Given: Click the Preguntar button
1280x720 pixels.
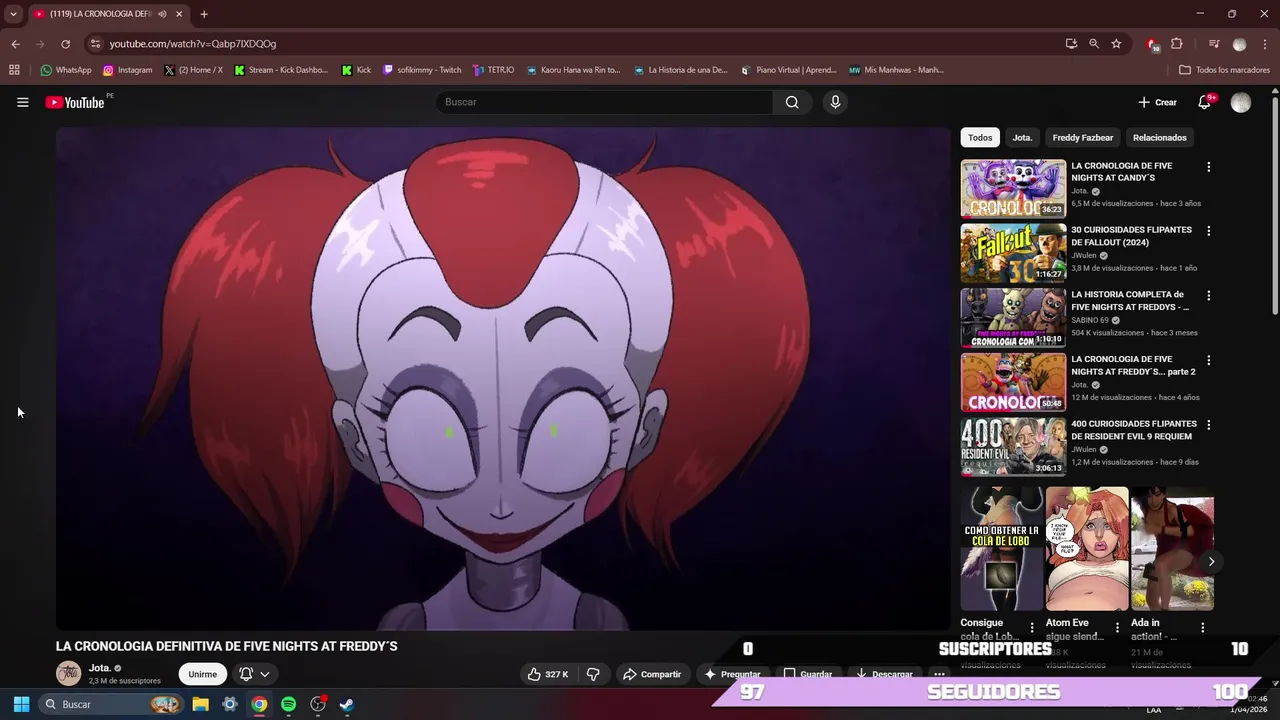Looking at the screenshot, I should coord(733,674).
